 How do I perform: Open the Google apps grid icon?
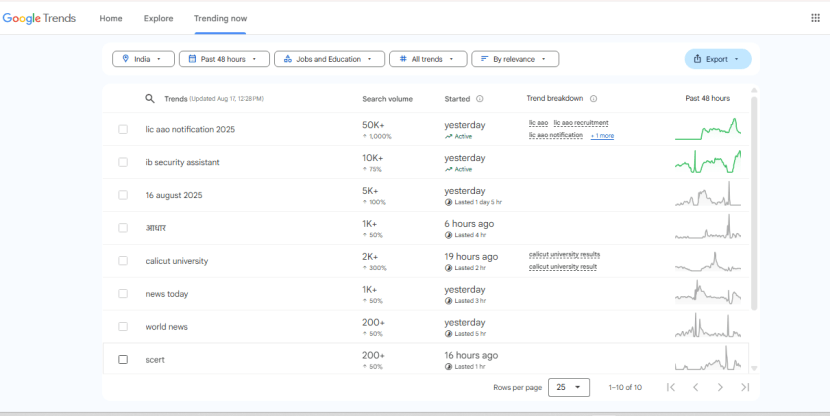[815, 18]
